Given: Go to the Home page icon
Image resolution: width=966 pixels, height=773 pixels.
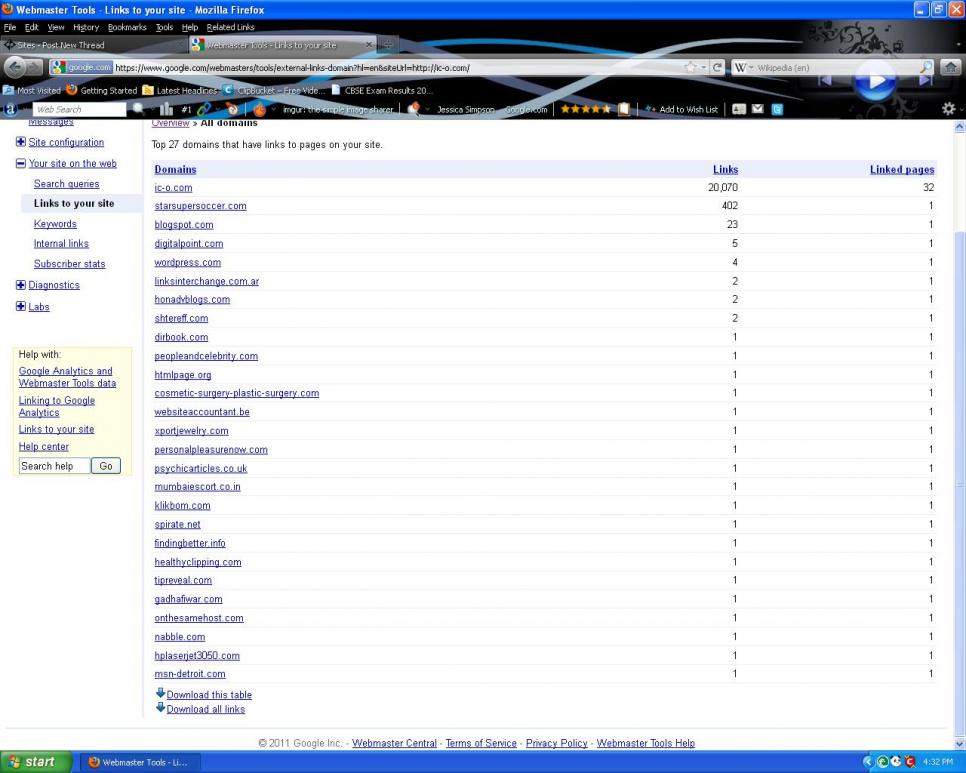Looking at the screenshot, I should pos(951,68).
